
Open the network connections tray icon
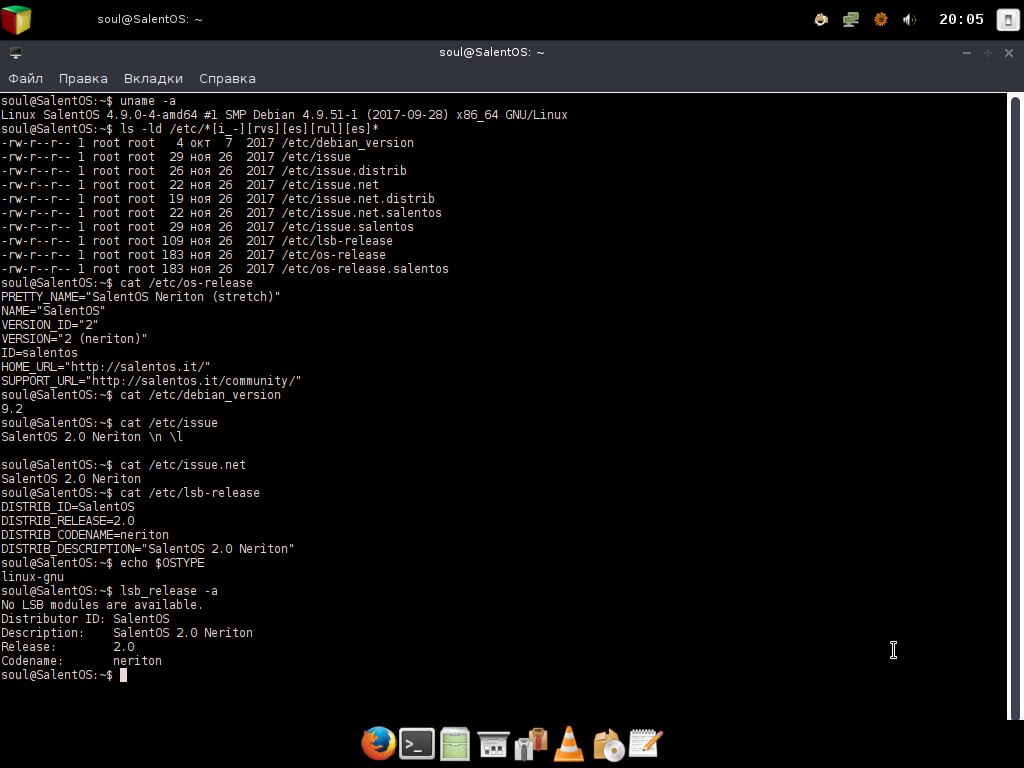[x=850, y=20]
